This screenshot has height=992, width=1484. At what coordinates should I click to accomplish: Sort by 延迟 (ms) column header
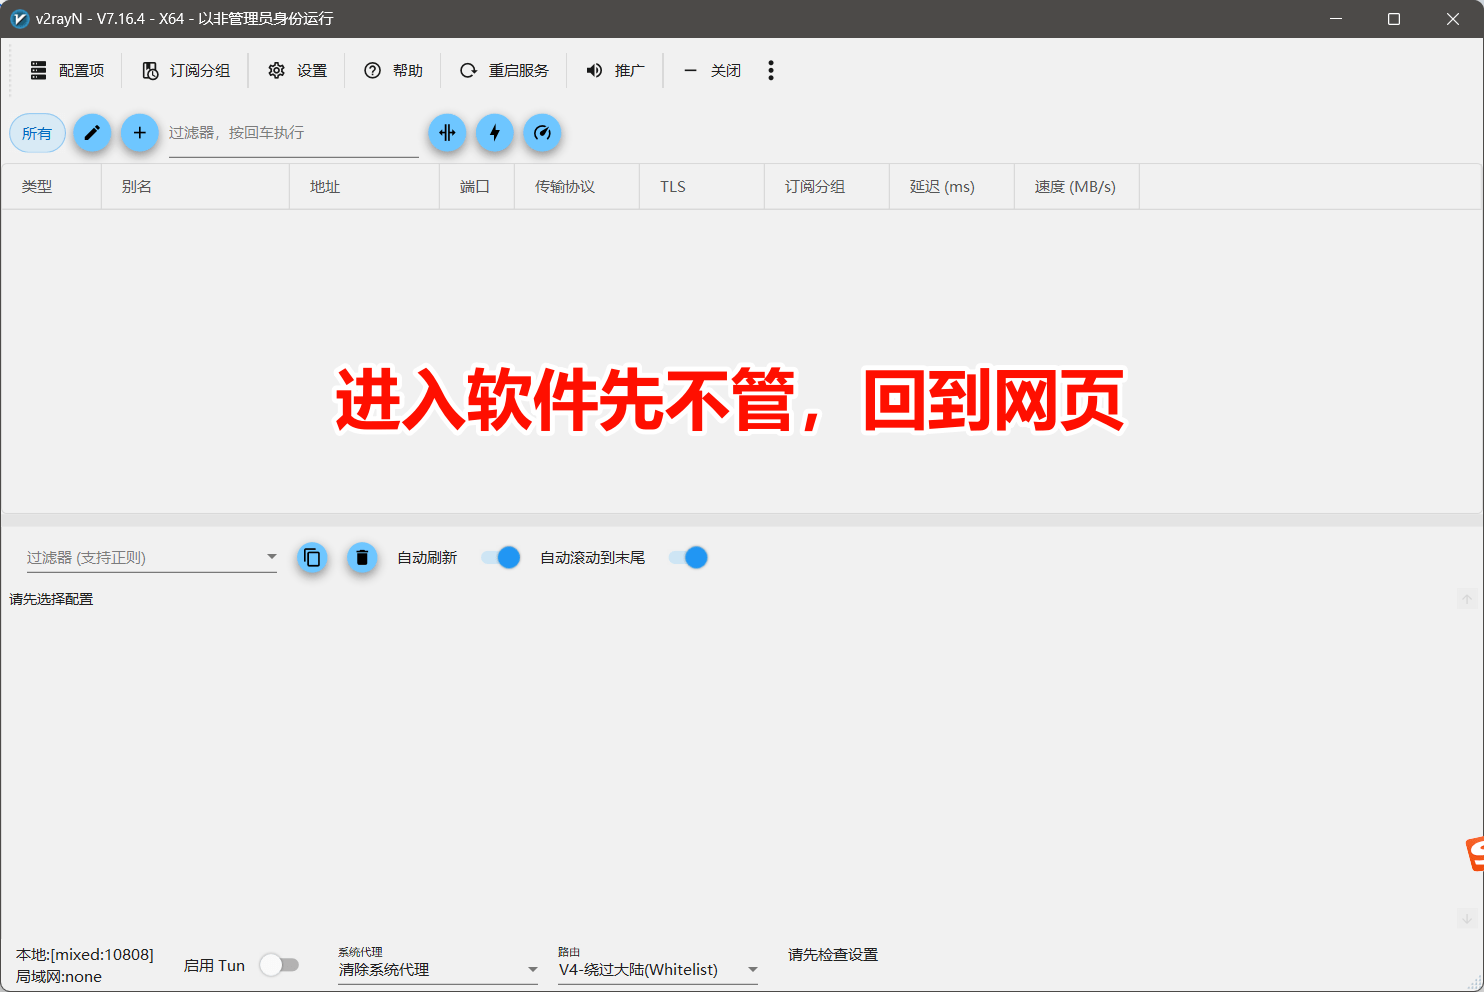click(x=942, y=187)
